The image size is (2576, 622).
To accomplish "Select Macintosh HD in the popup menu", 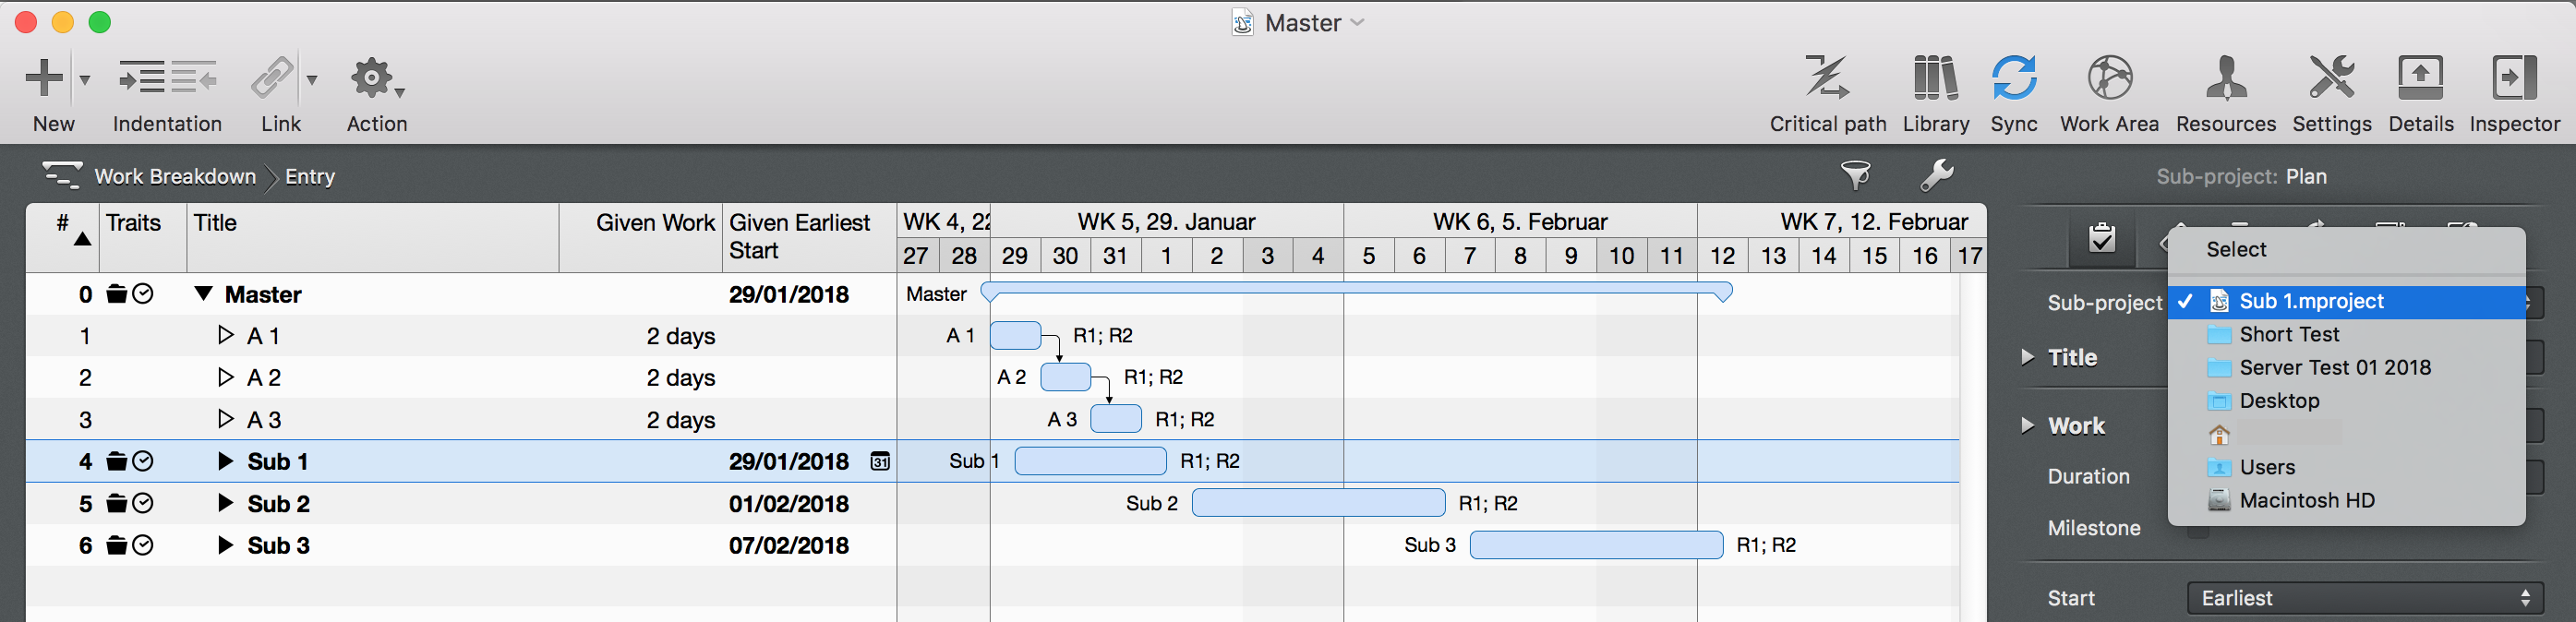I will coord(2306,500).
